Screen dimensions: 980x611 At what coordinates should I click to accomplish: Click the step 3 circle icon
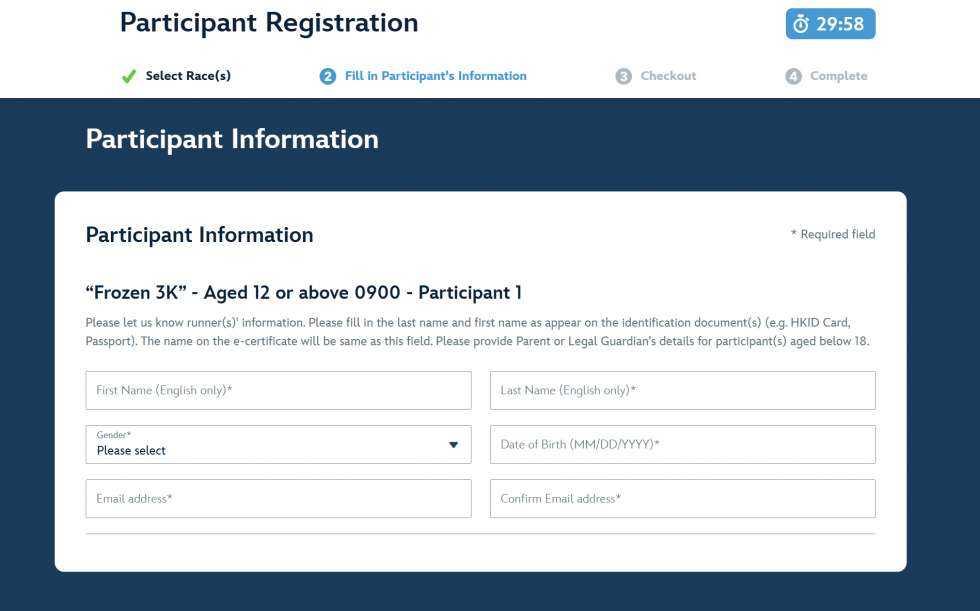pos(623,76)
